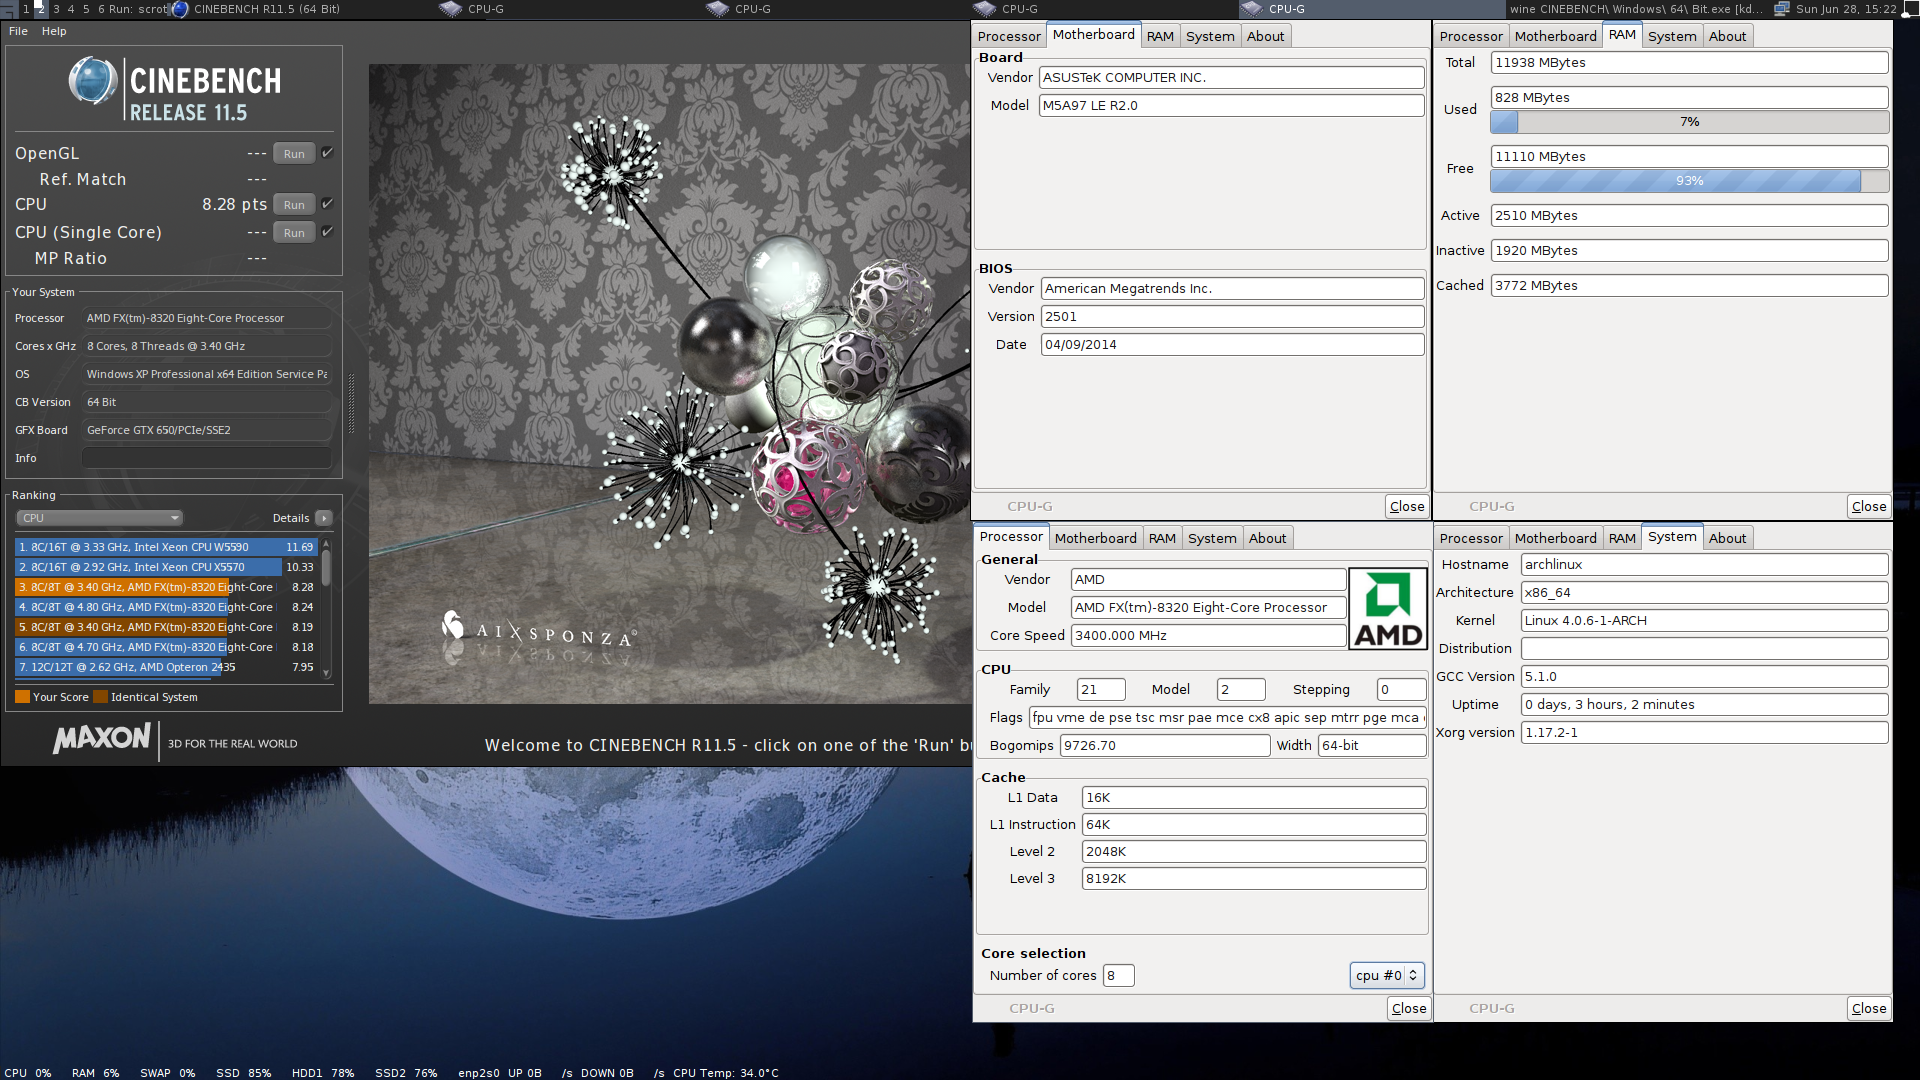Click the BIOS date 04/09/2014 field
This screenshot has height=1080, width=1920.
point(1232,344)
